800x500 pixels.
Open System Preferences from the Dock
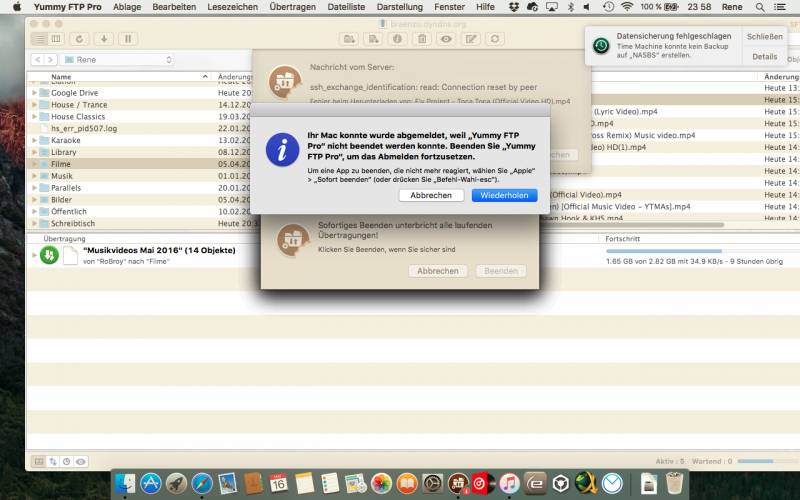pyautogui.click(x=433, y=483)
